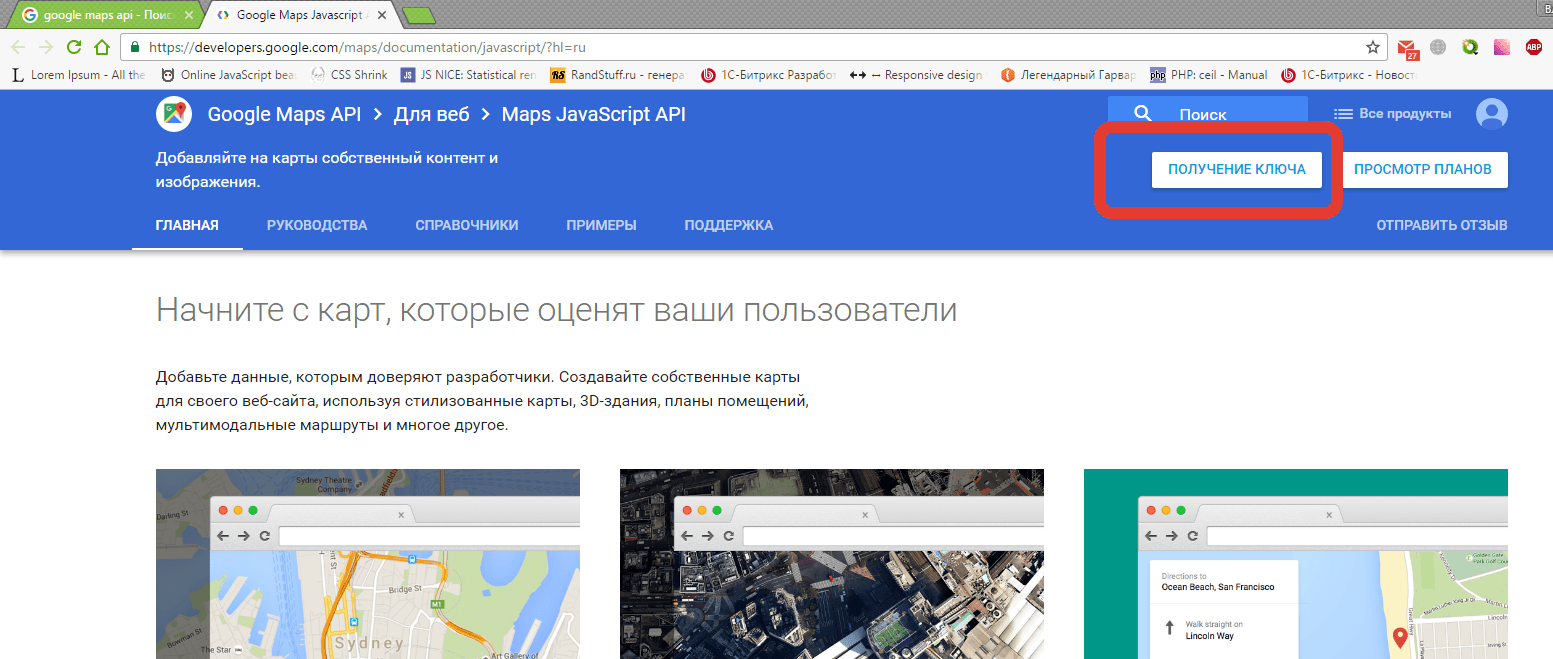The height and width of the screenshot is (659, 1553).
Task: Switch to the google maps api tab
Action: (x=104, y=15)
